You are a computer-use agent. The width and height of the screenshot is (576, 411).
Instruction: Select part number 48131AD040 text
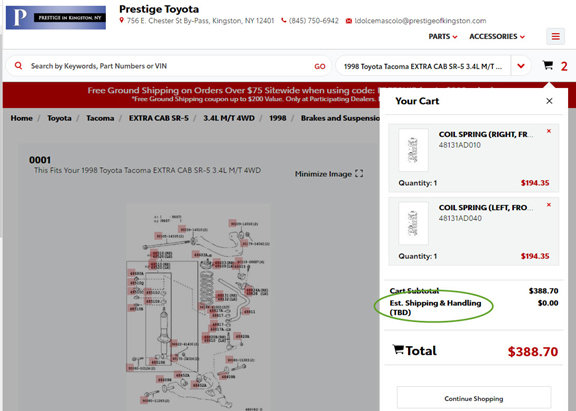point(460,218)
